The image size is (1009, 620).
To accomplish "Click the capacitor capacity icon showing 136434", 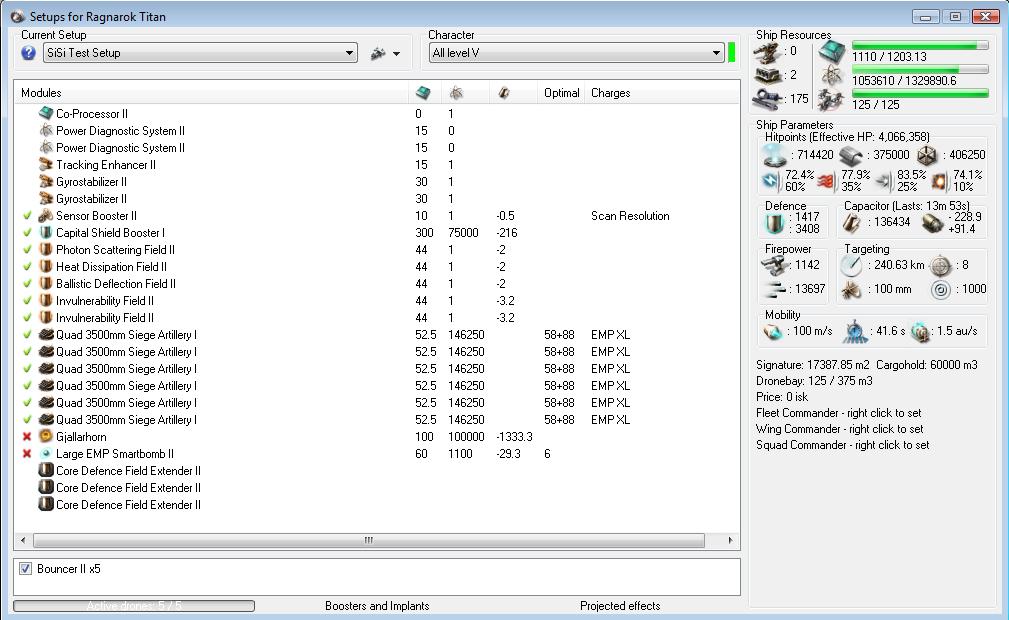I will pos(852,223).
